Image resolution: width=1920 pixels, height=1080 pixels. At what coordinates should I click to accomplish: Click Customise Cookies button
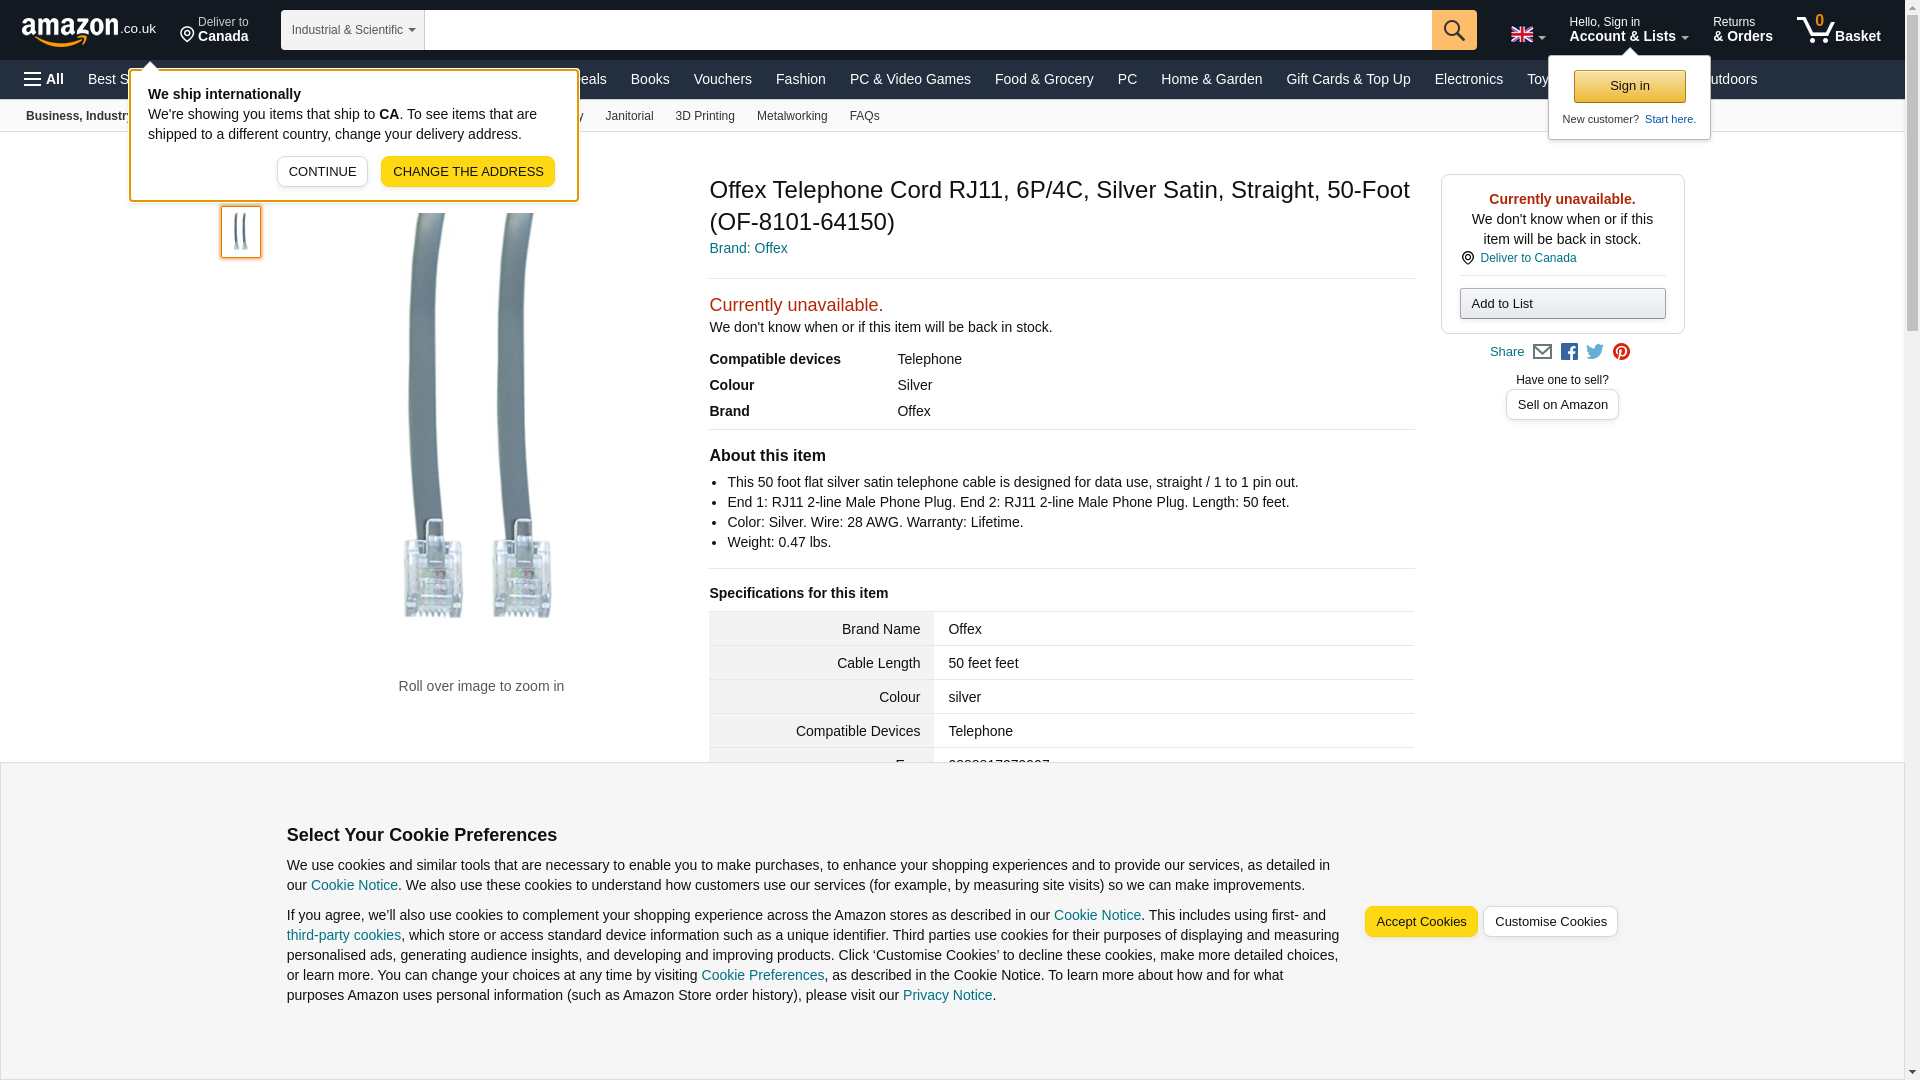point(1549,922)
